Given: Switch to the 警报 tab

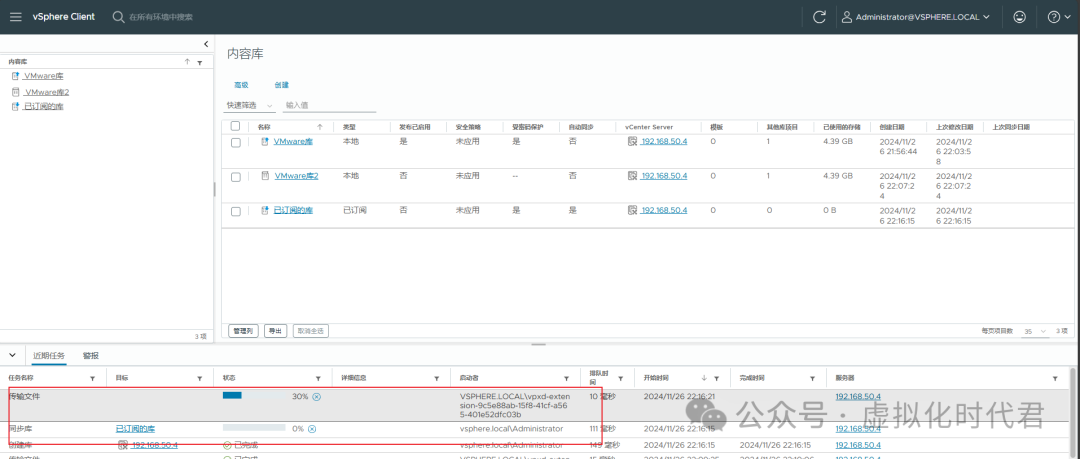Looking at the screenshot, I should [x=91, y=356].
